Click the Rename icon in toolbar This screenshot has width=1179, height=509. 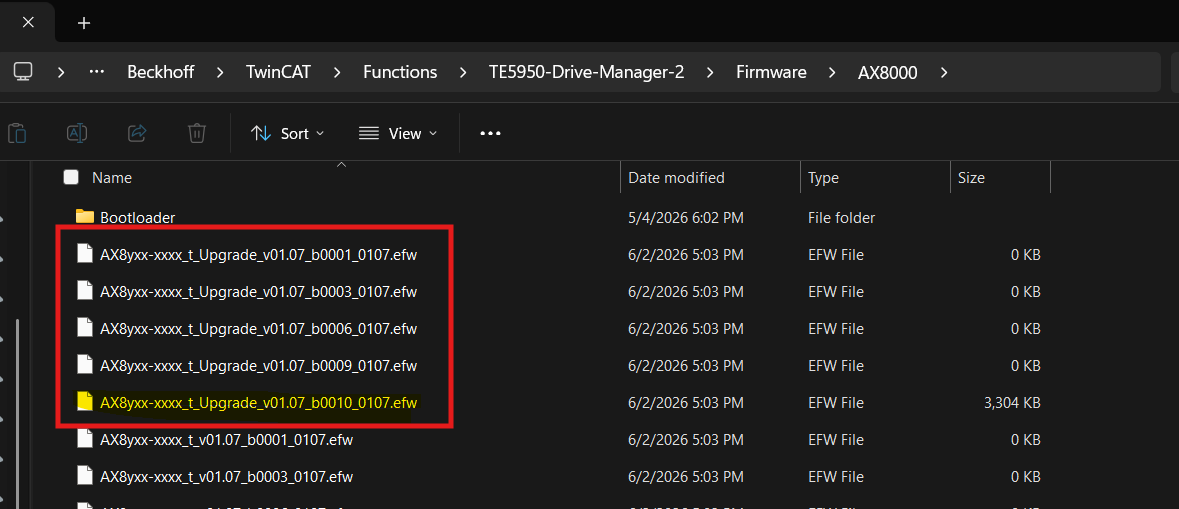tap(77, 133)
